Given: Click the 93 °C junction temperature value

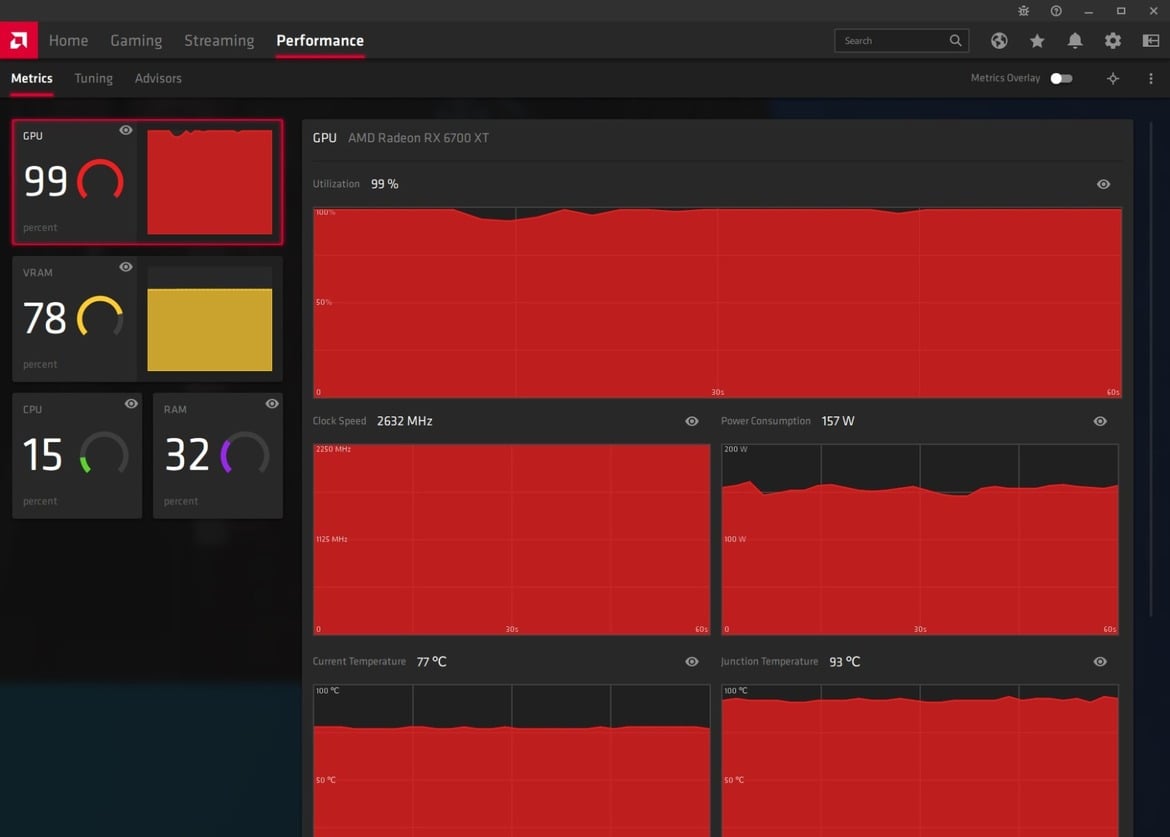Looking at the screenshot, I should 845,662.
